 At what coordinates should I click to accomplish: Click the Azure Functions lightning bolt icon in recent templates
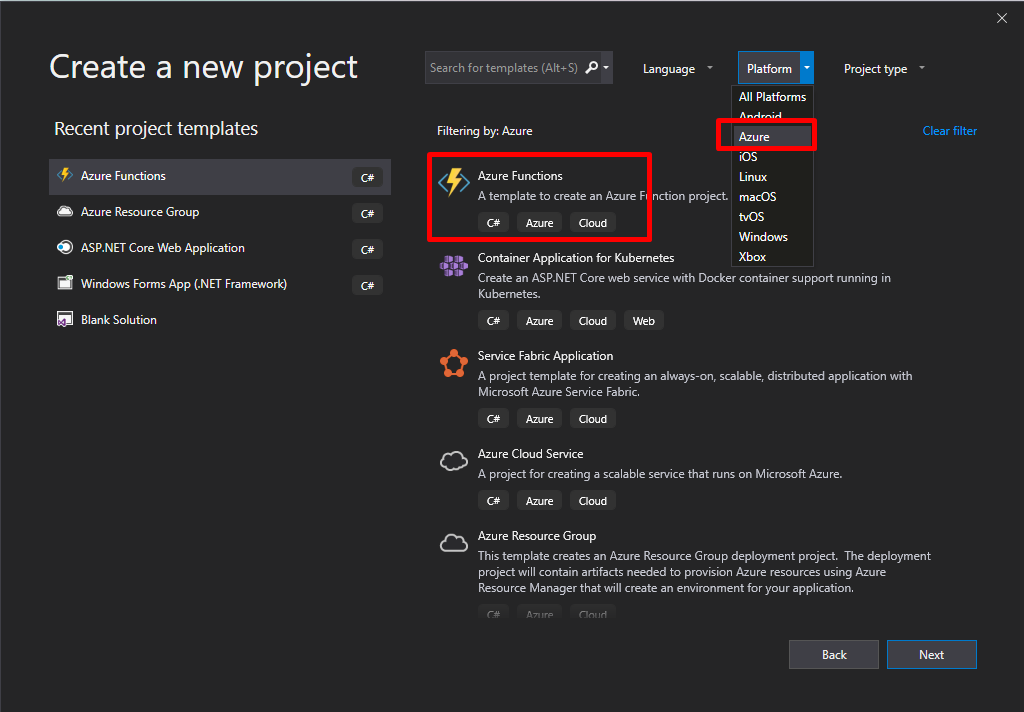coord(65,175)
